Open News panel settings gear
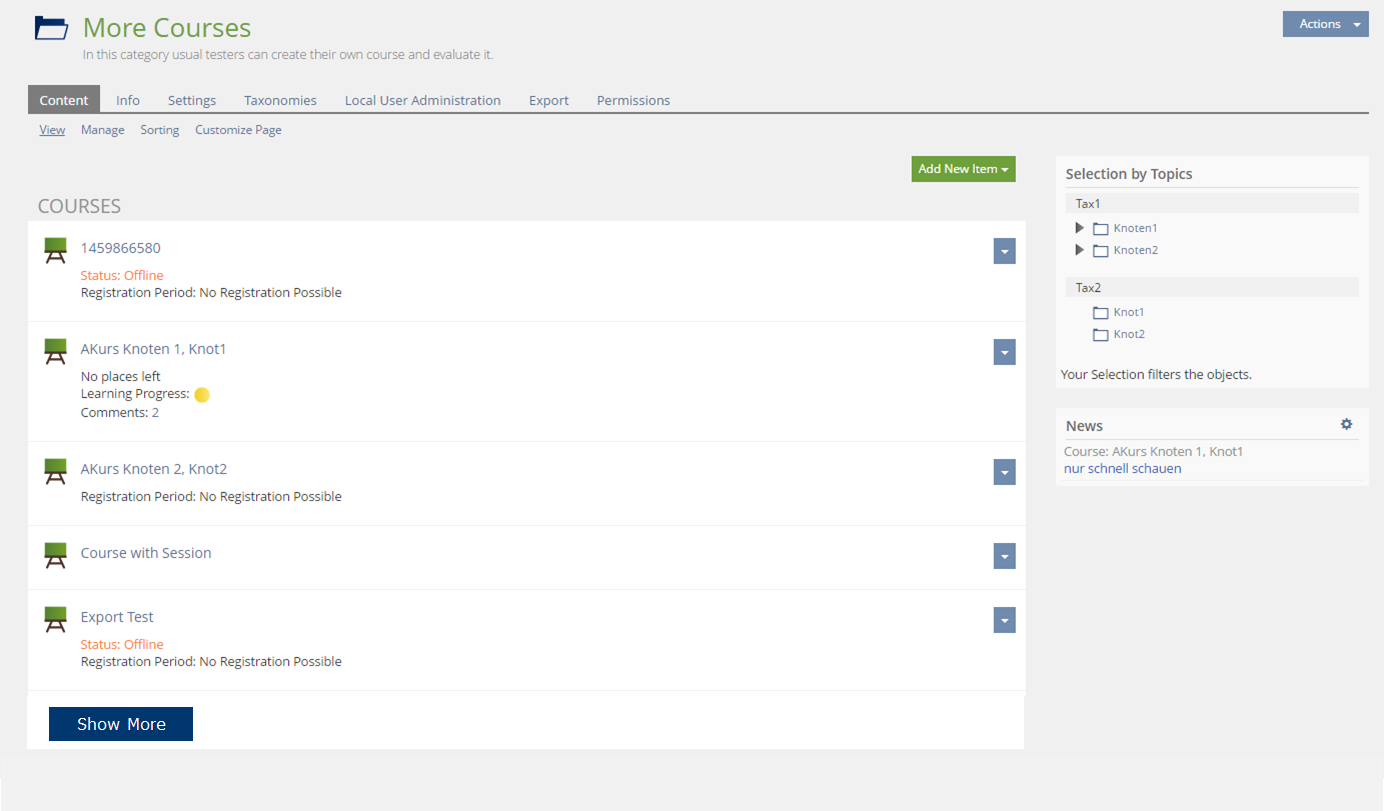 [1346, 425]
